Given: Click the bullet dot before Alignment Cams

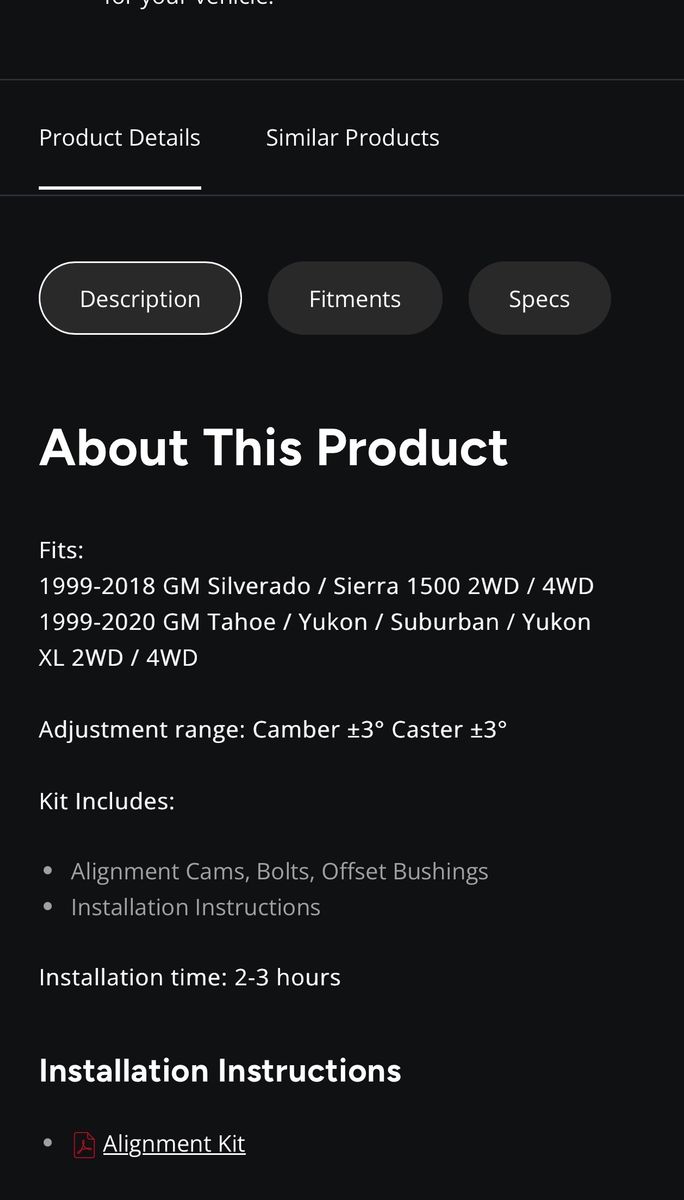Looking at the screenshot, I should (x=48, y=872).
